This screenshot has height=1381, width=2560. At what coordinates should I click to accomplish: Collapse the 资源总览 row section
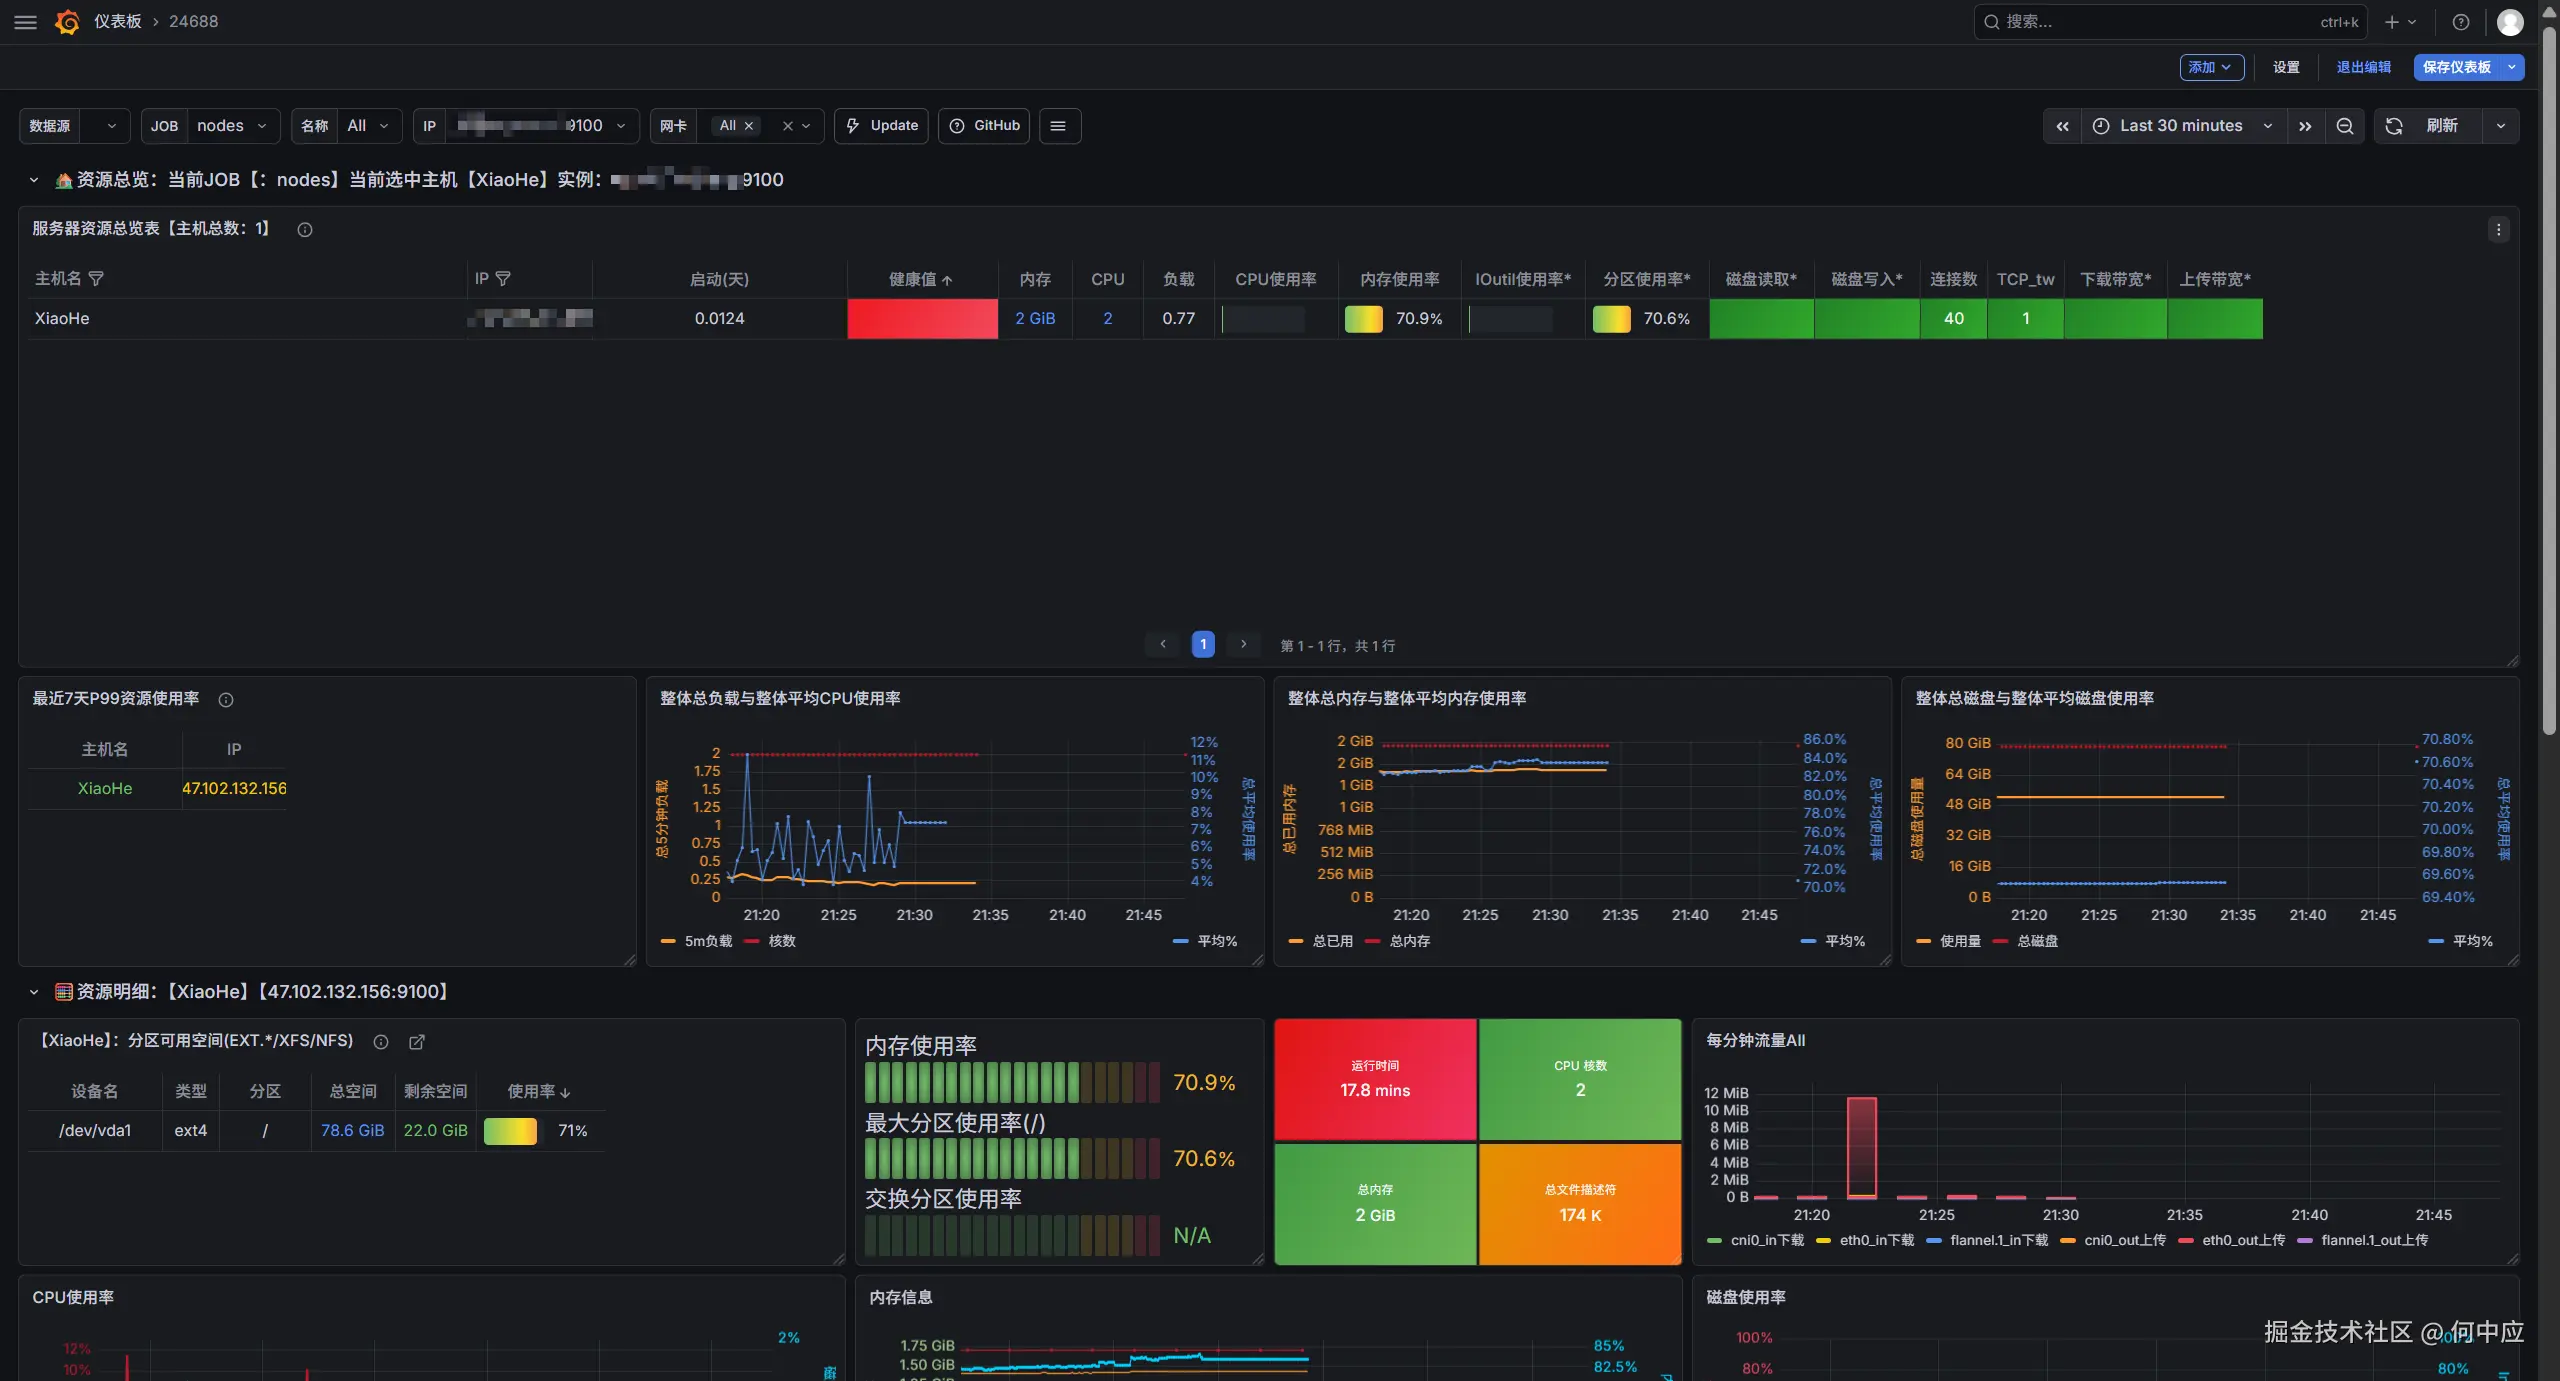34,180
